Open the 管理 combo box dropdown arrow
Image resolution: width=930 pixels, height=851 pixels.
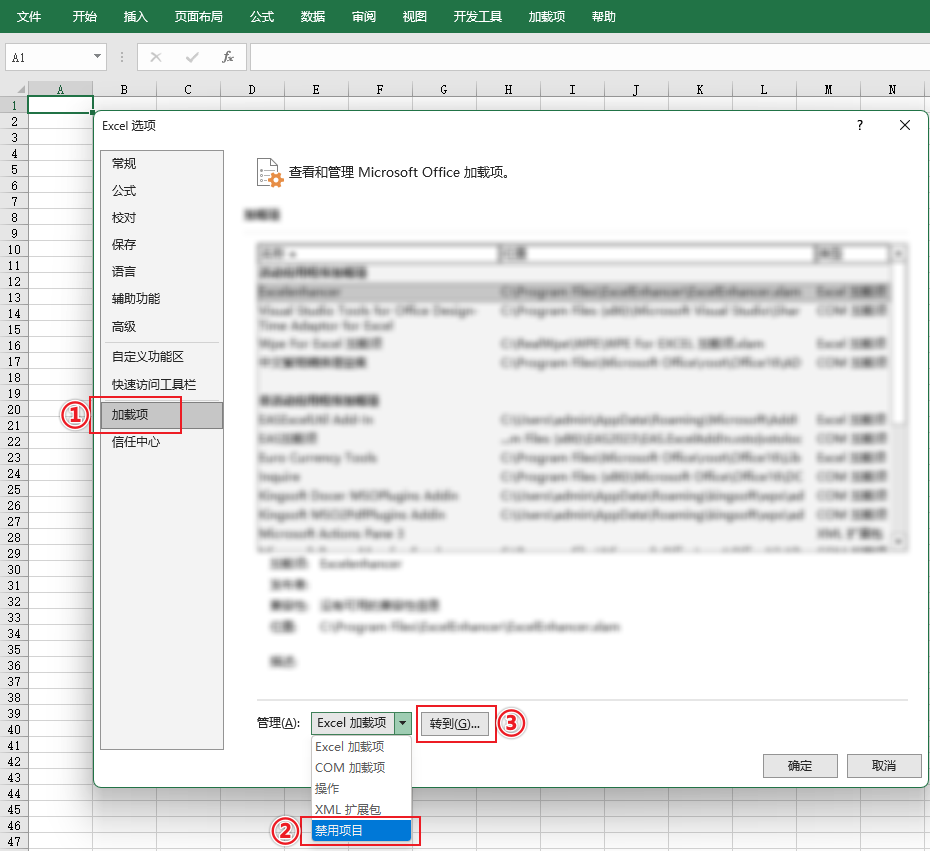(402, 723)
